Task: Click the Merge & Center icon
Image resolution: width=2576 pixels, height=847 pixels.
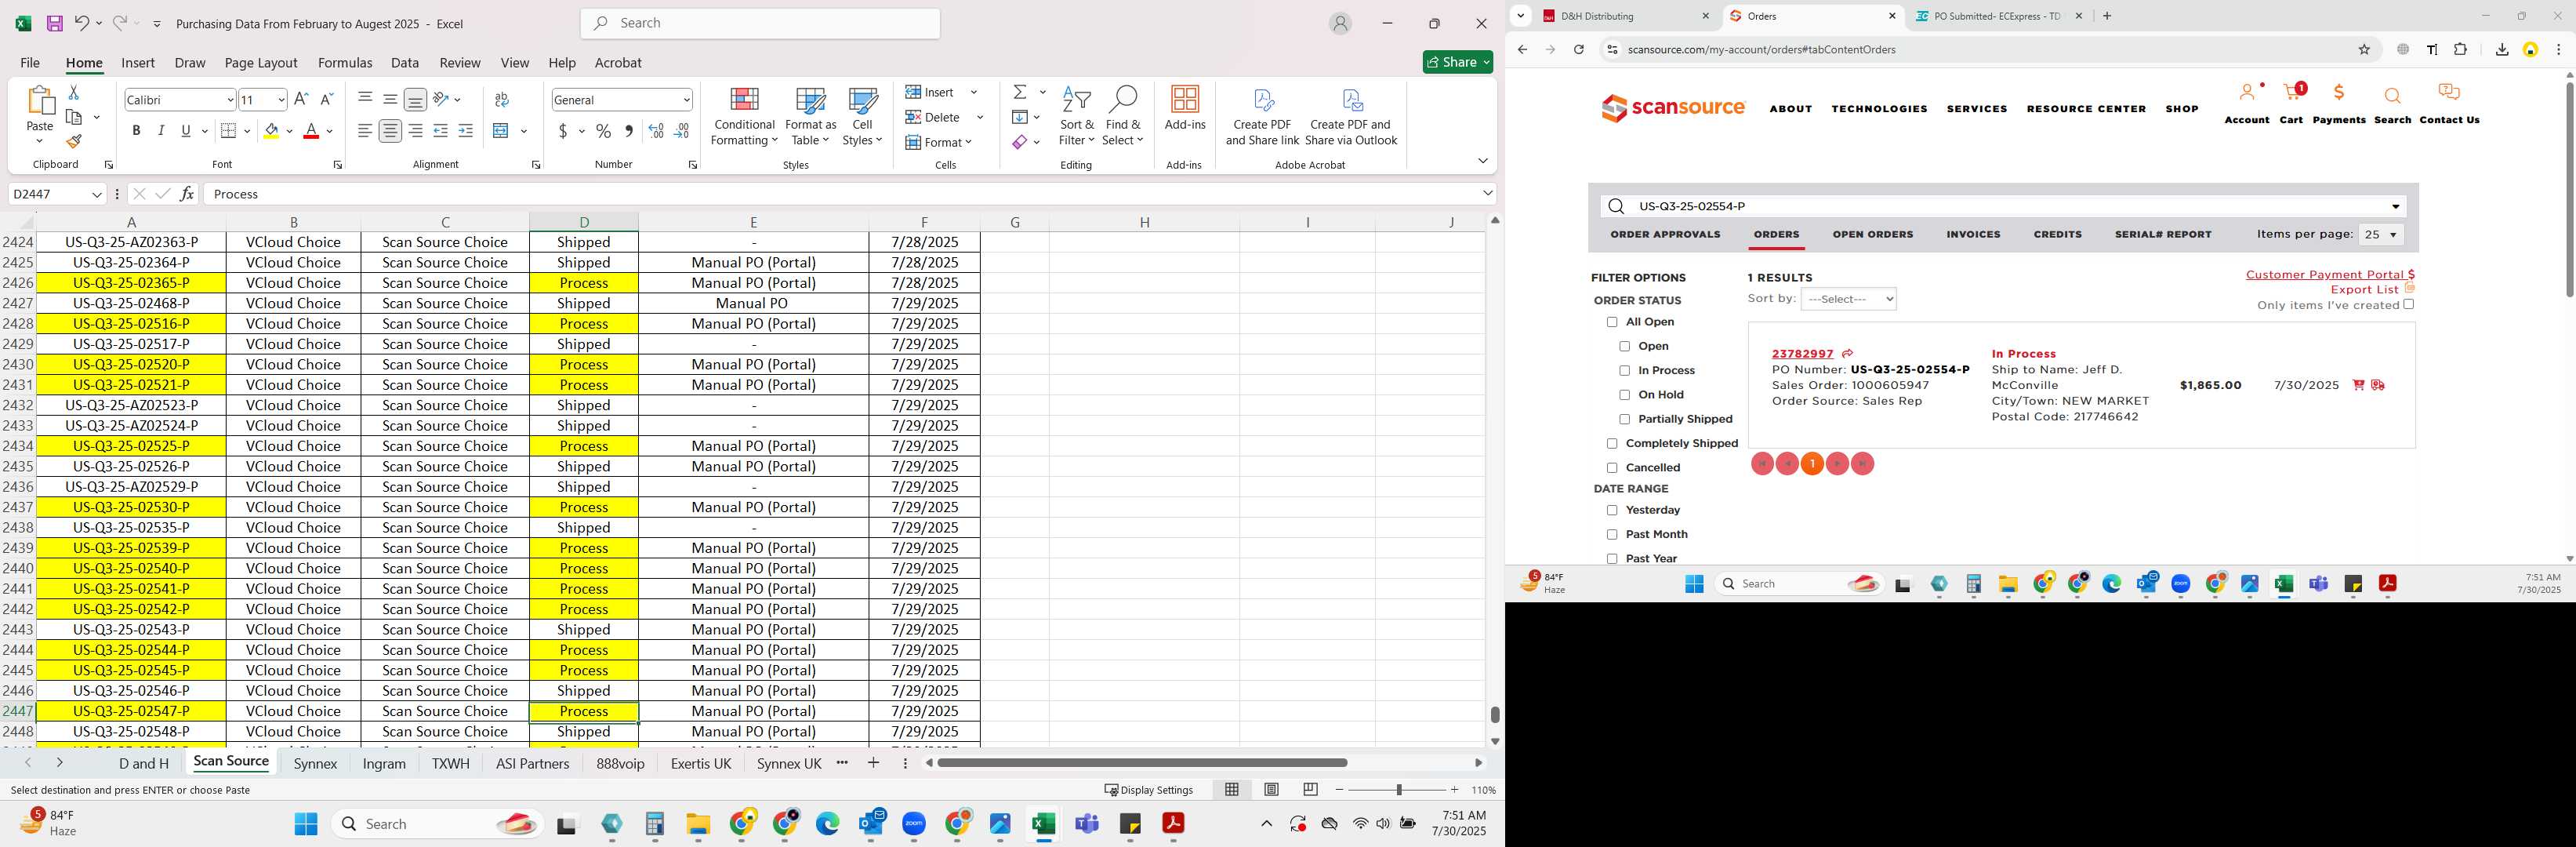Action: [502, 131]
